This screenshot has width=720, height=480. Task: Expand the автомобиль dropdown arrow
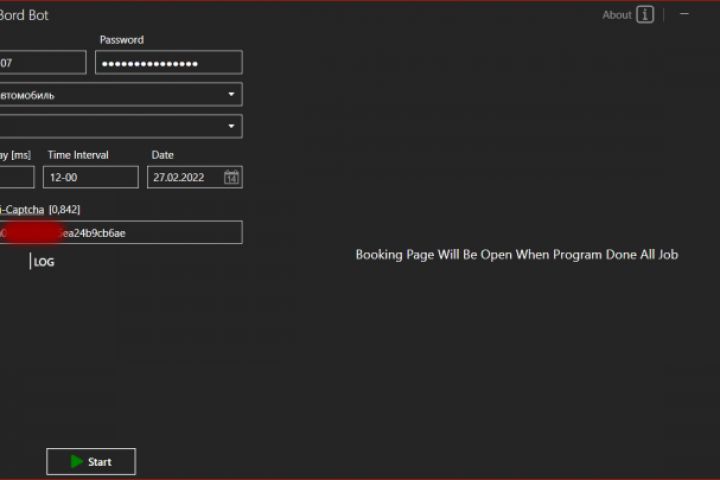point(231,94)
